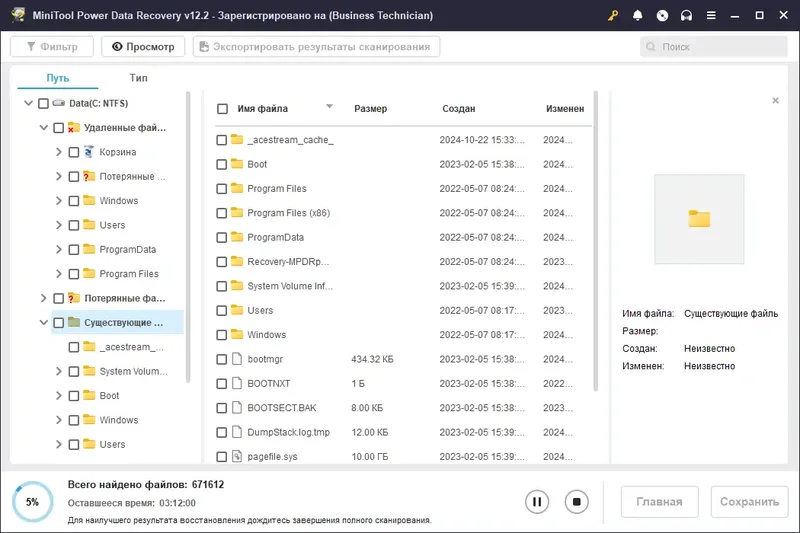Pause the scan
Screen dimensions: 800x533
tap(537, 502)
